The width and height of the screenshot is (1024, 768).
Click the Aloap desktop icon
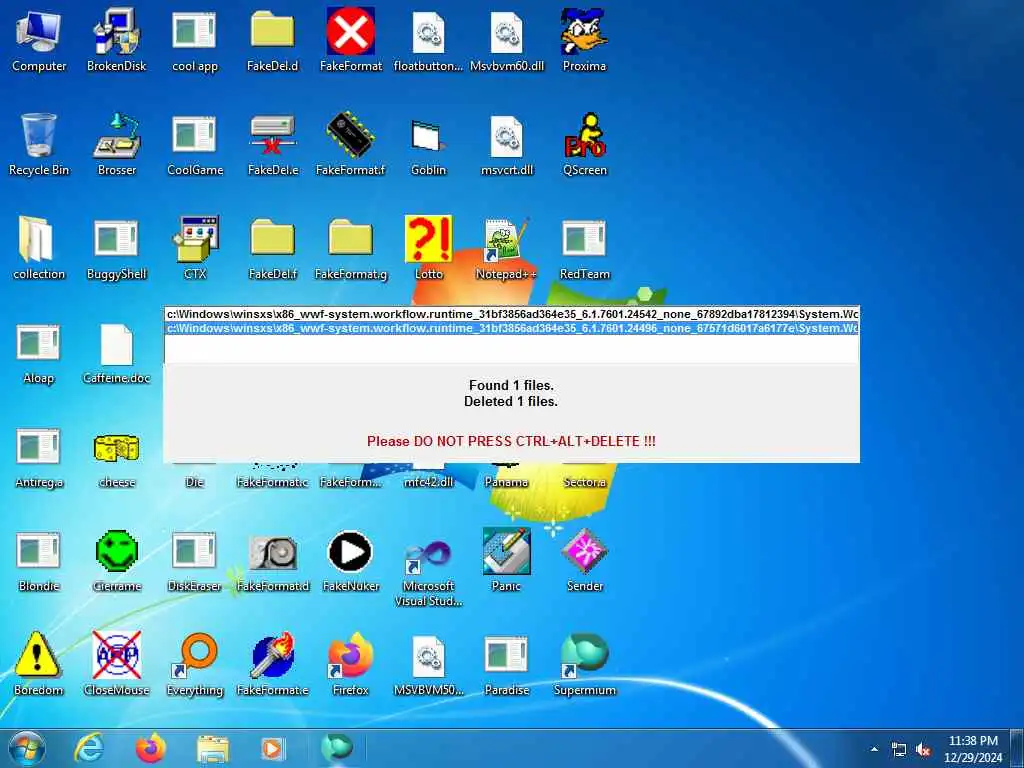tap(39, 352)
